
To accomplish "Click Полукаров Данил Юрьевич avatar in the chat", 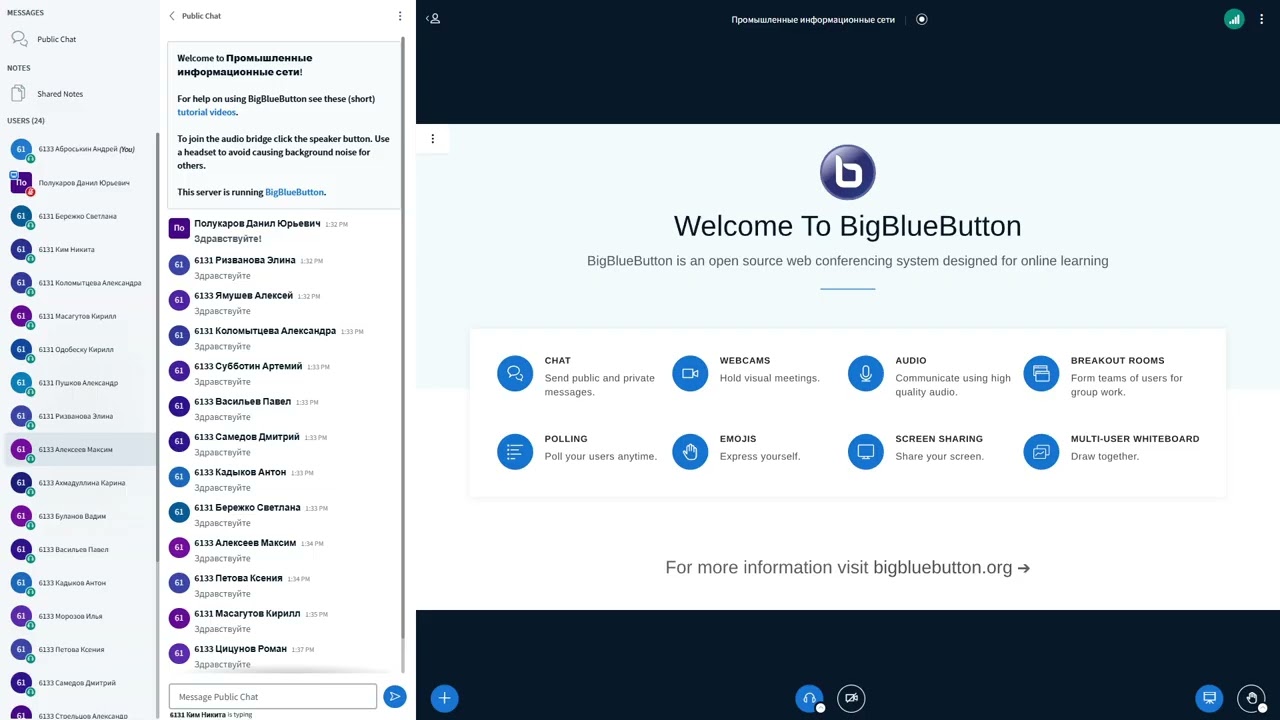I will 179,229.
